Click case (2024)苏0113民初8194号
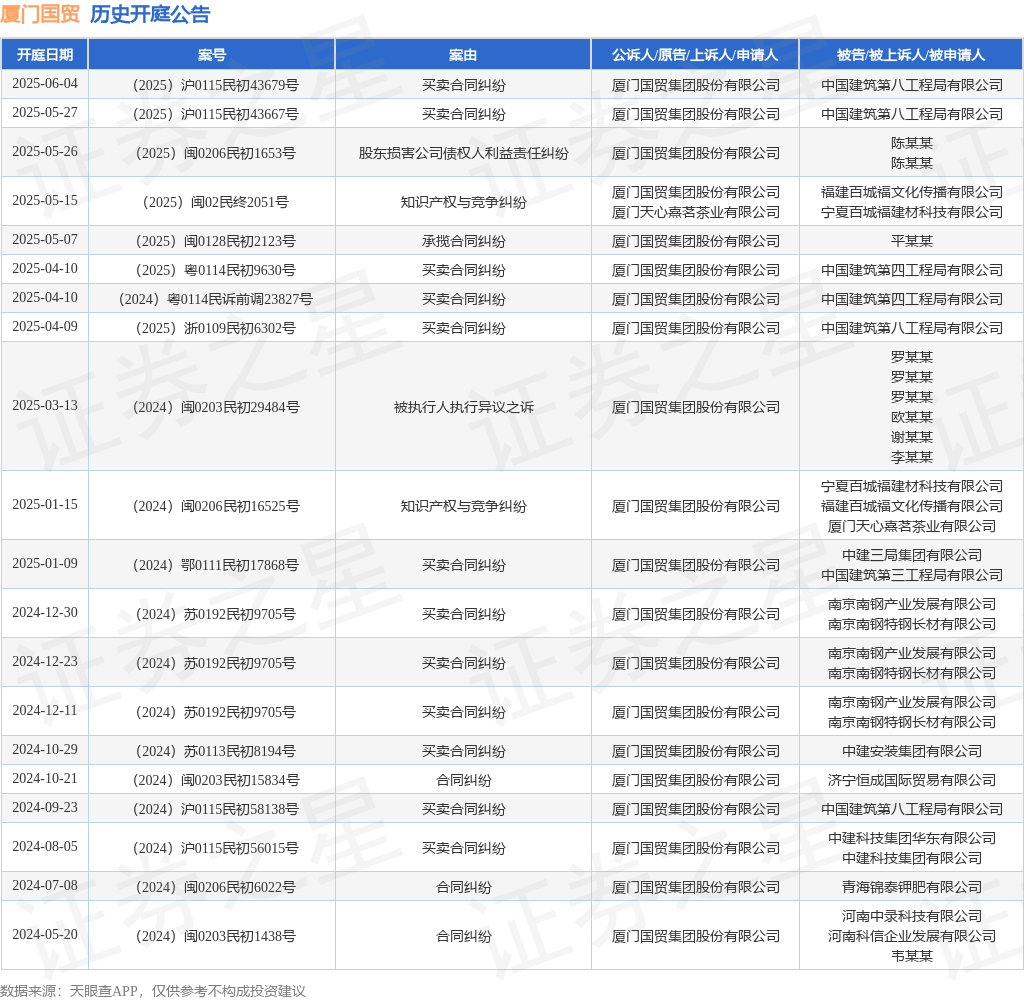 pos(216,751)
